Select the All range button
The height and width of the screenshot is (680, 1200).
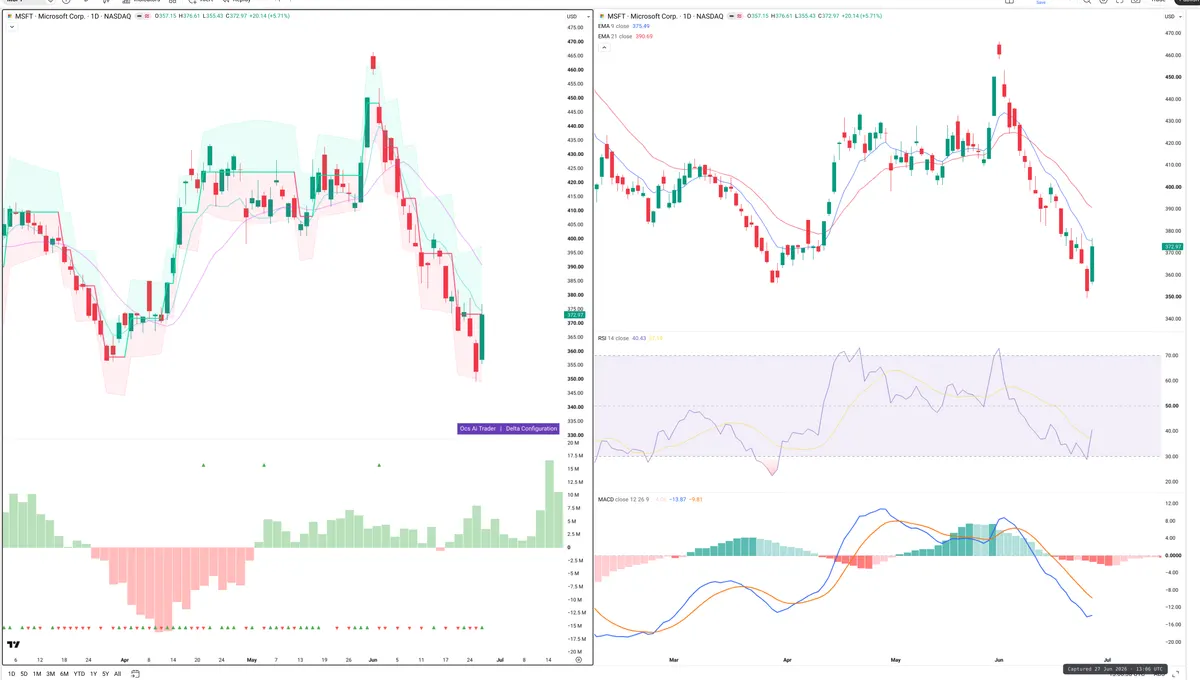click(x=117, y=674)
